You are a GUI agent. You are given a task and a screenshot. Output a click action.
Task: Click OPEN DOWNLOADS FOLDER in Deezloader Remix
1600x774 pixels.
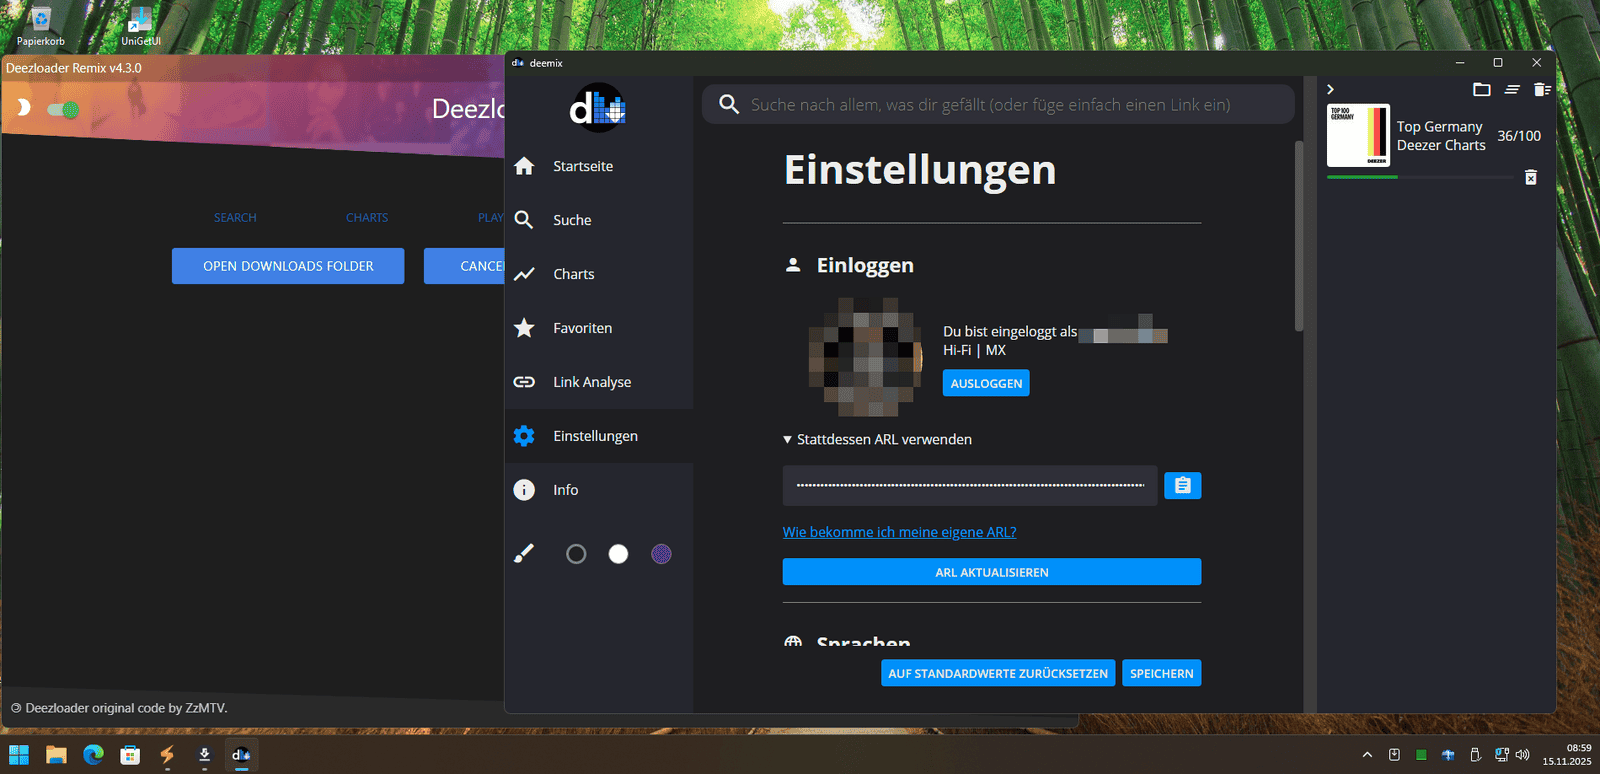pos(288,266)
